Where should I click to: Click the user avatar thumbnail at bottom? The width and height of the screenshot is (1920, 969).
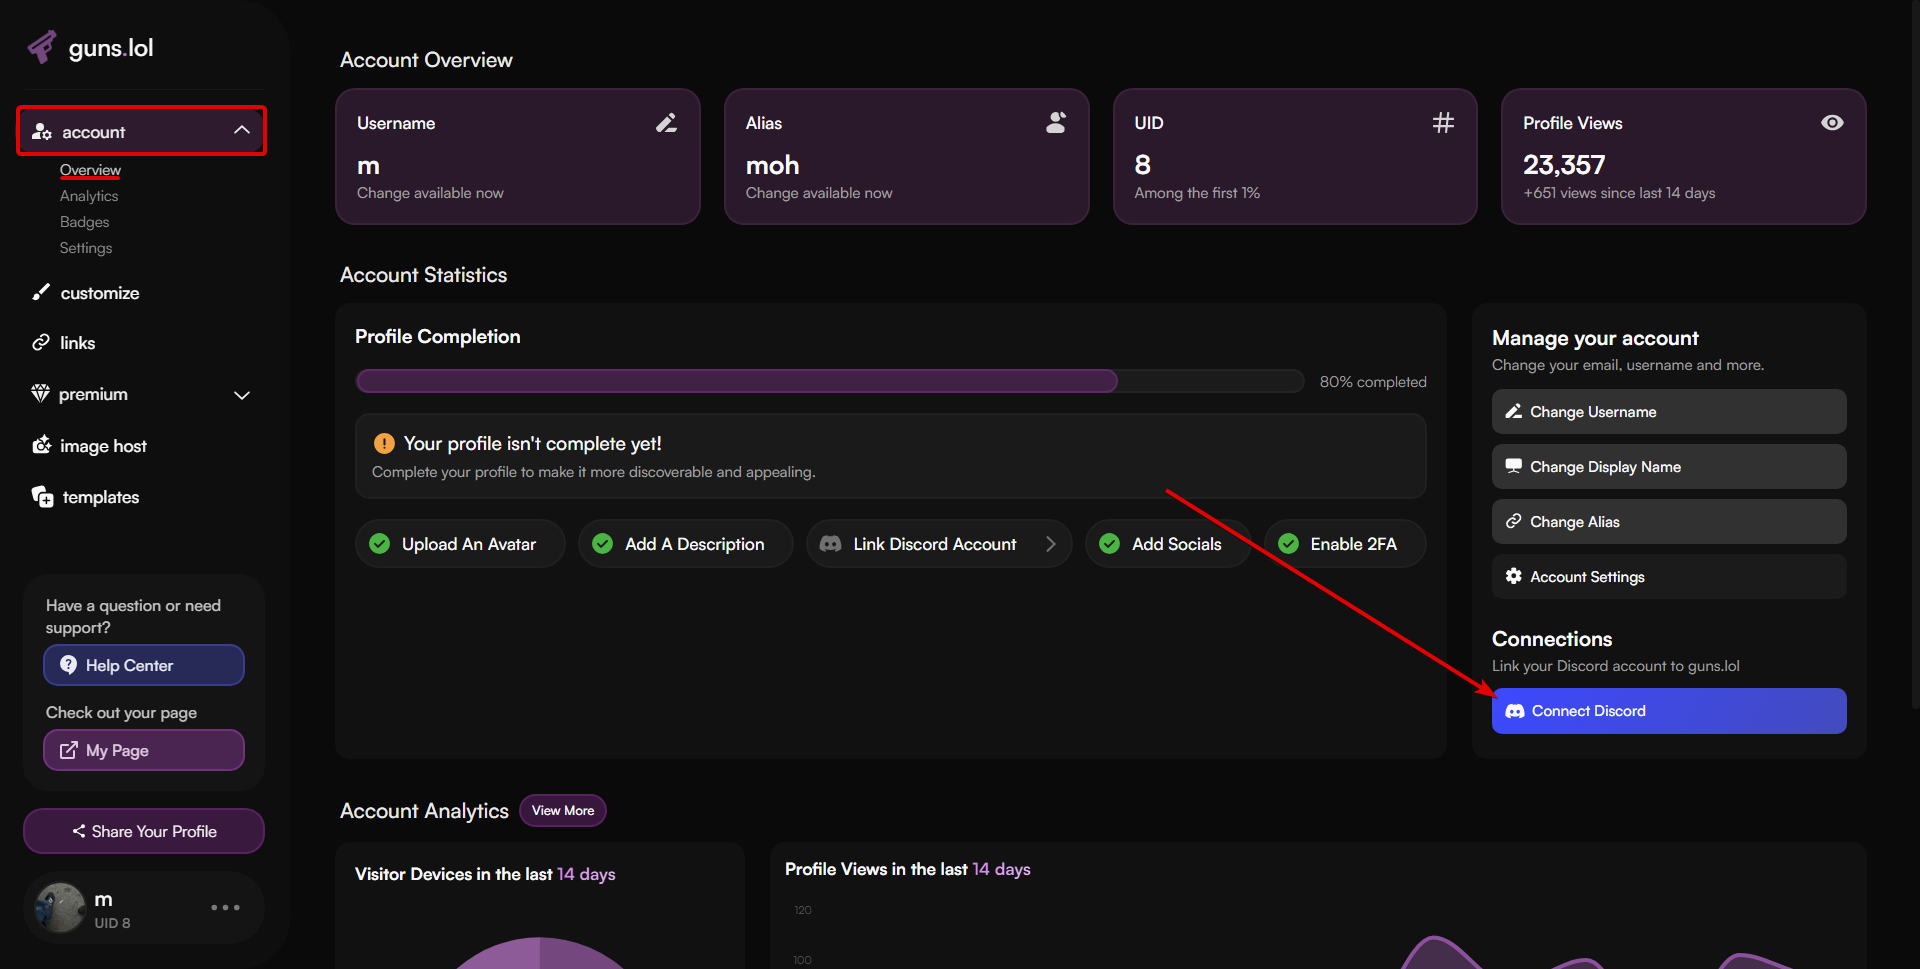click(x=60, y=908)
